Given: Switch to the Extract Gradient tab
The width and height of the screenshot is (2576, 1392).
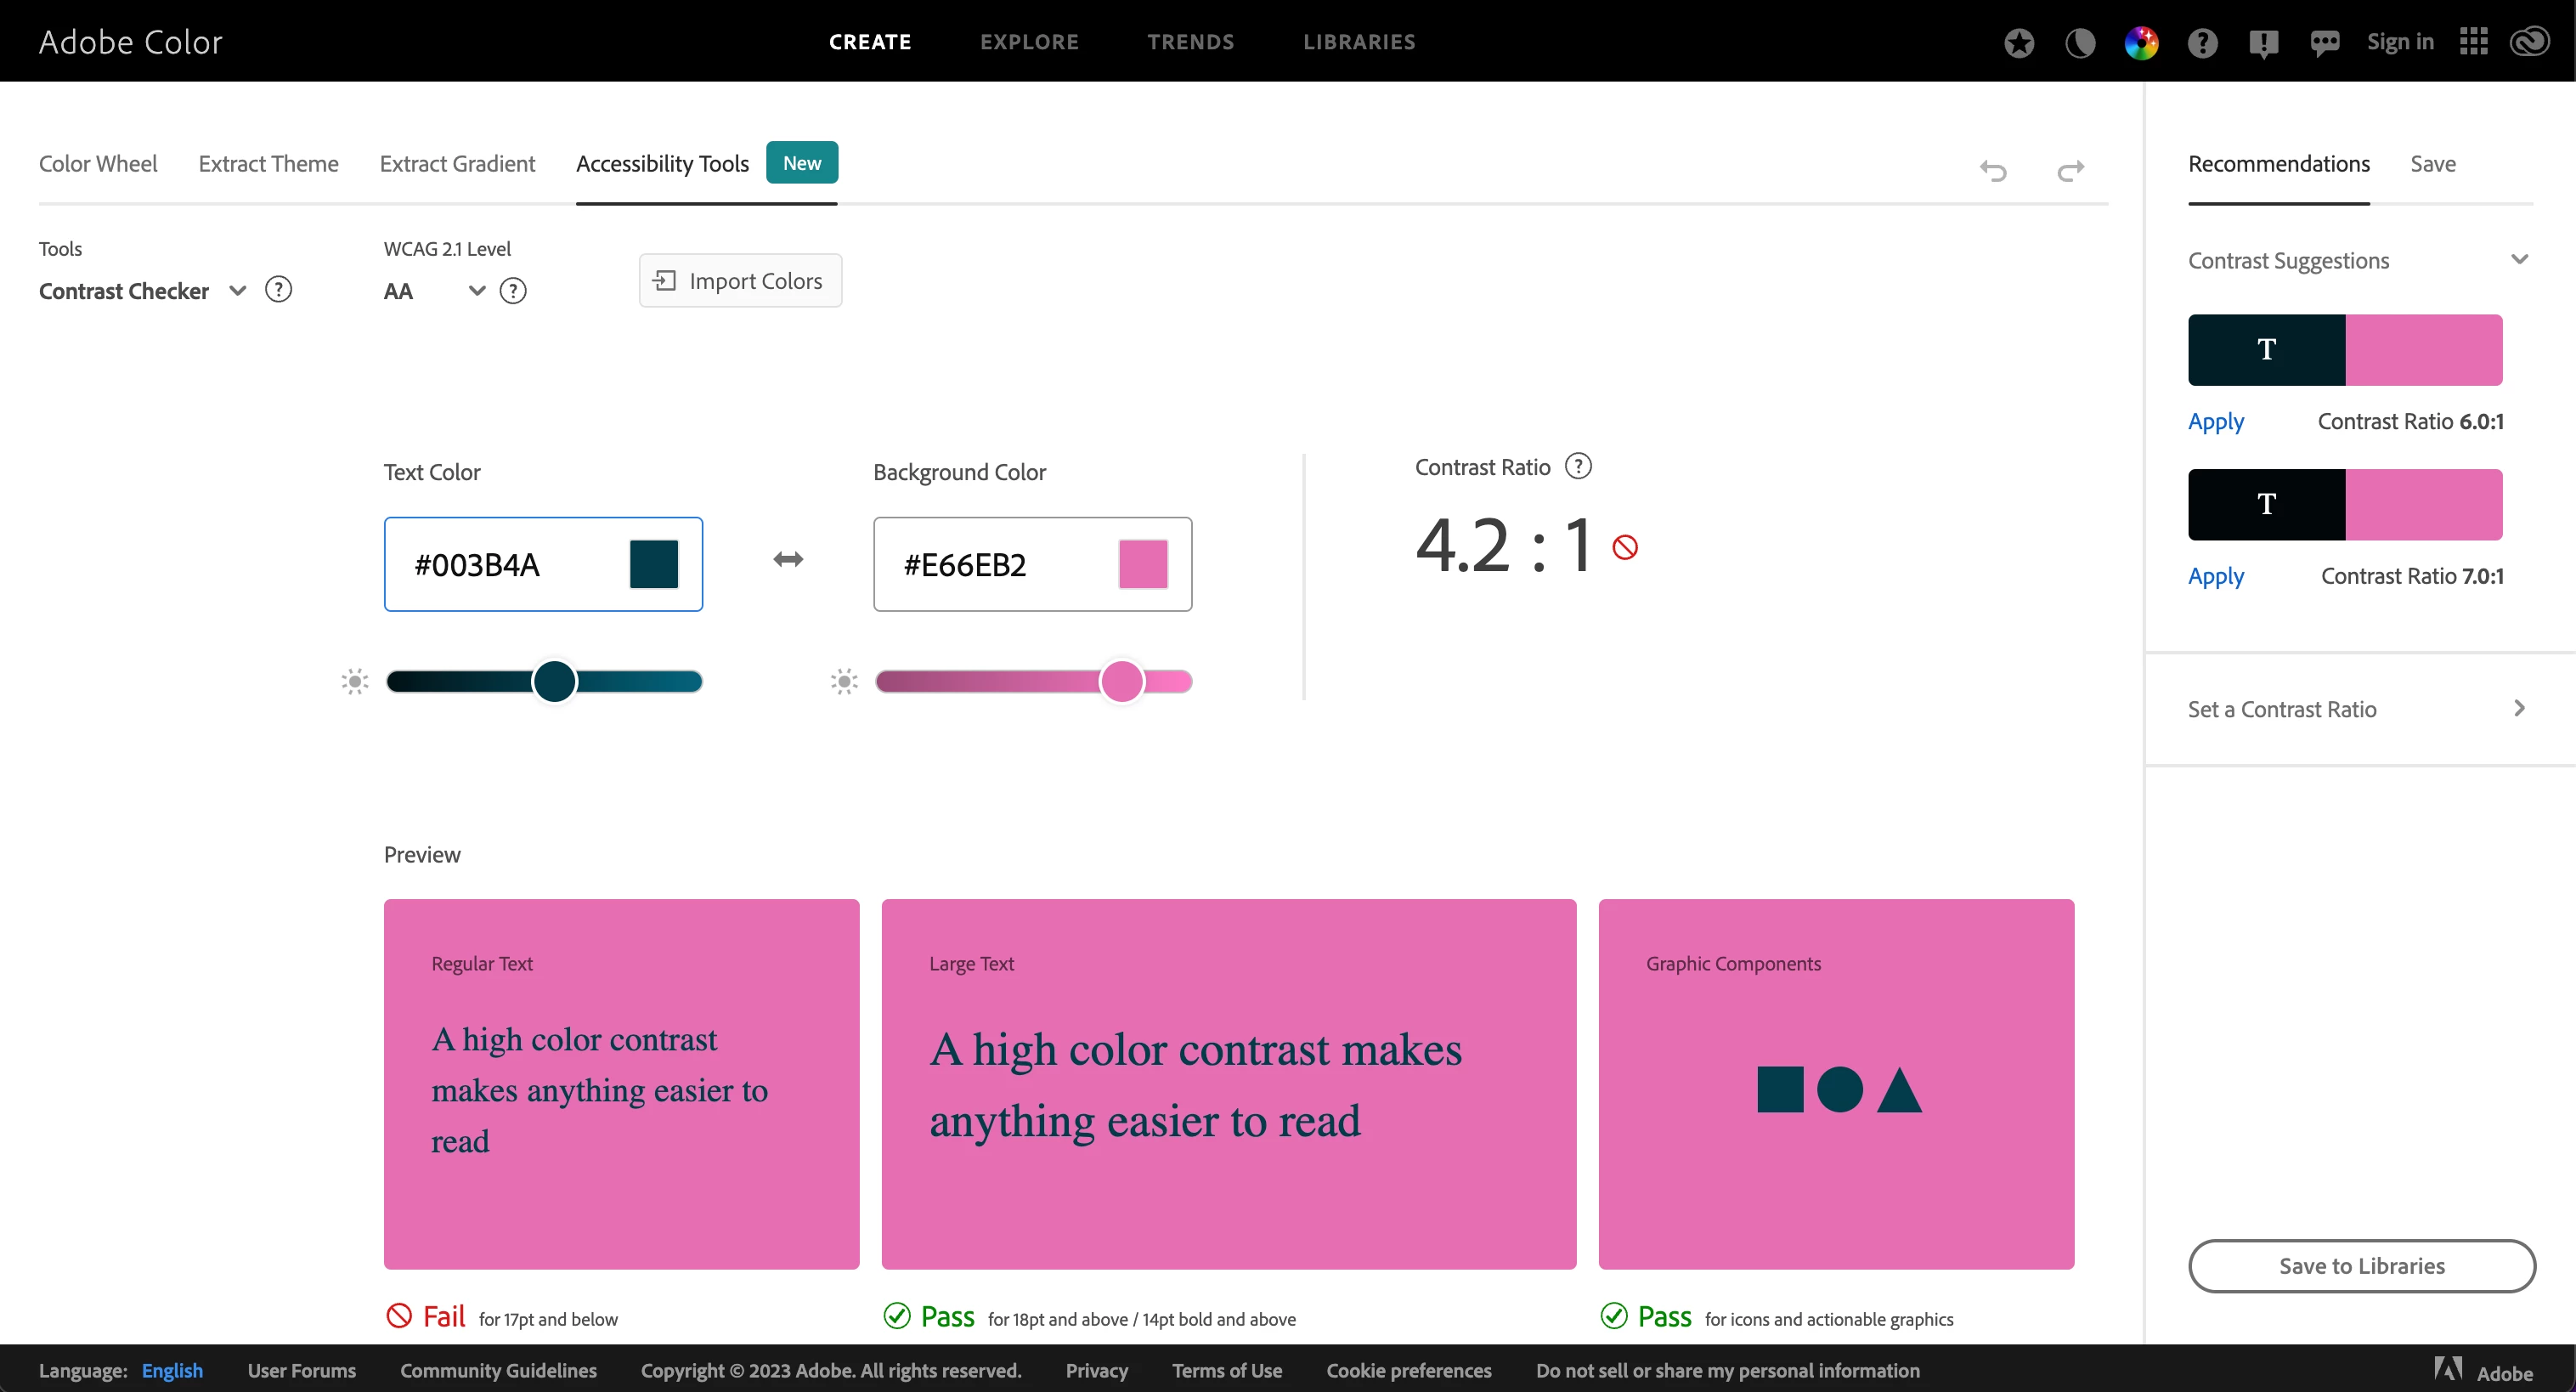Looking at the screenshot, I should tap(457, 164).
